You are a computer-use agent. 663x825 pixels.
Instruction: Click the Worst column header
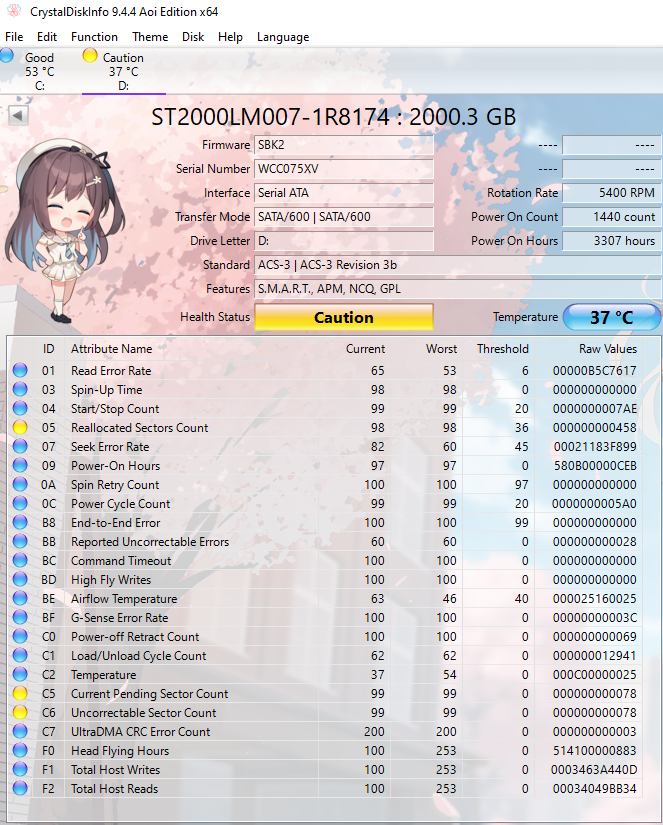tap(441, 349)
